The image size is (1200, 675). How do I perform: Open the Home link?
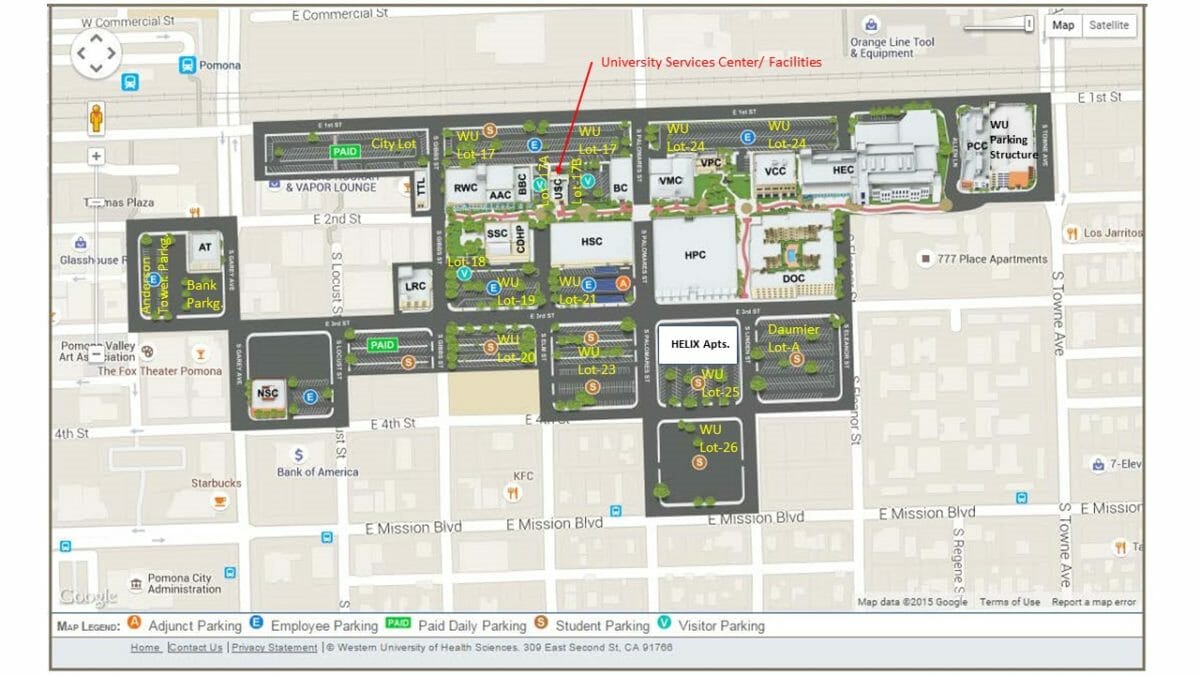[x=145, y=648]
